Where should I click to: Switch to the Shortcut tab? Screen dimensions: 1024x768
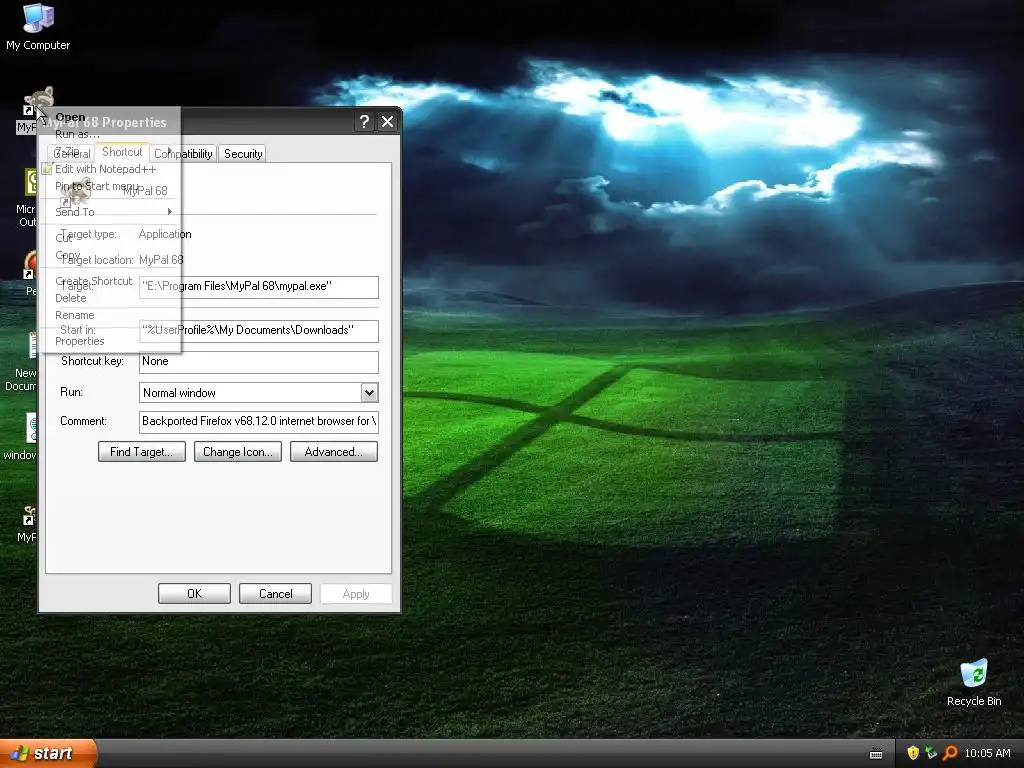[x=122, y=152]
